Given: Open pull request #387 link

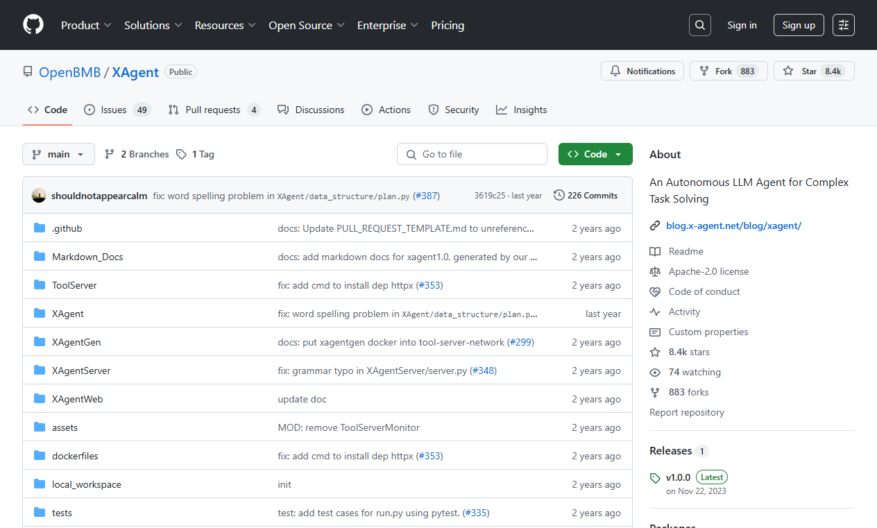Looking at the screenshot, I should 426,196.
